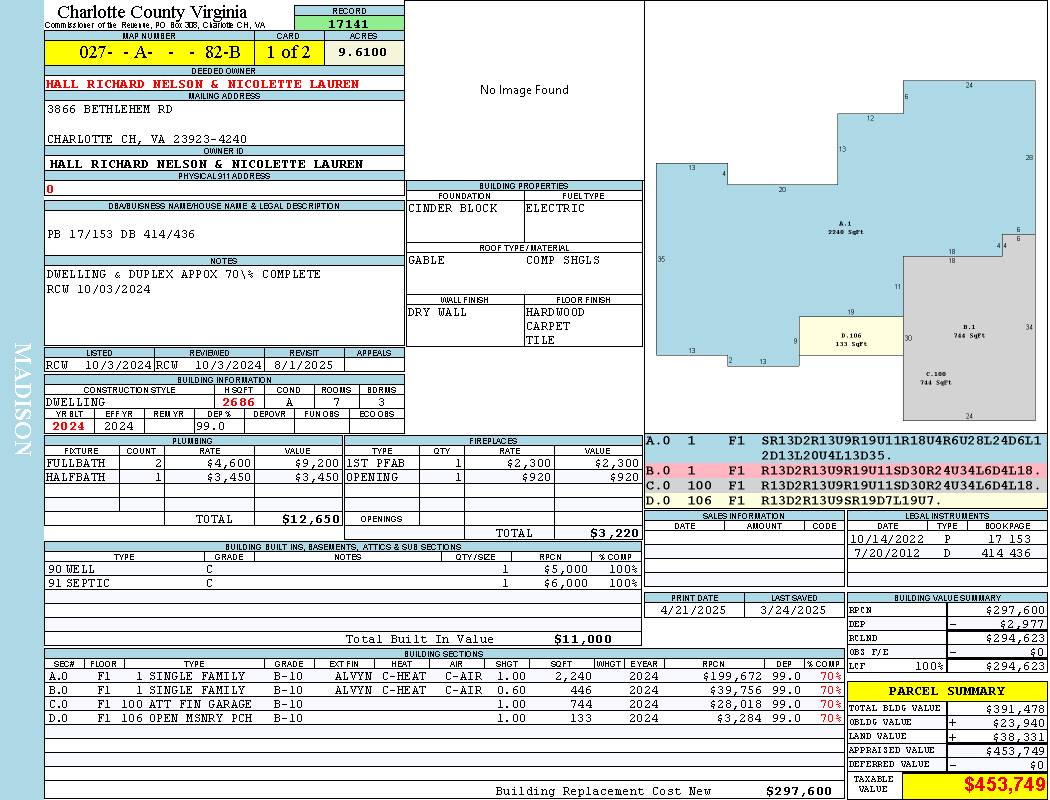The height and width of the screenshot is (800, 1050).
Task: Select the yellow map number 027-A-82-B field
Action: click(x=150, y=52)
